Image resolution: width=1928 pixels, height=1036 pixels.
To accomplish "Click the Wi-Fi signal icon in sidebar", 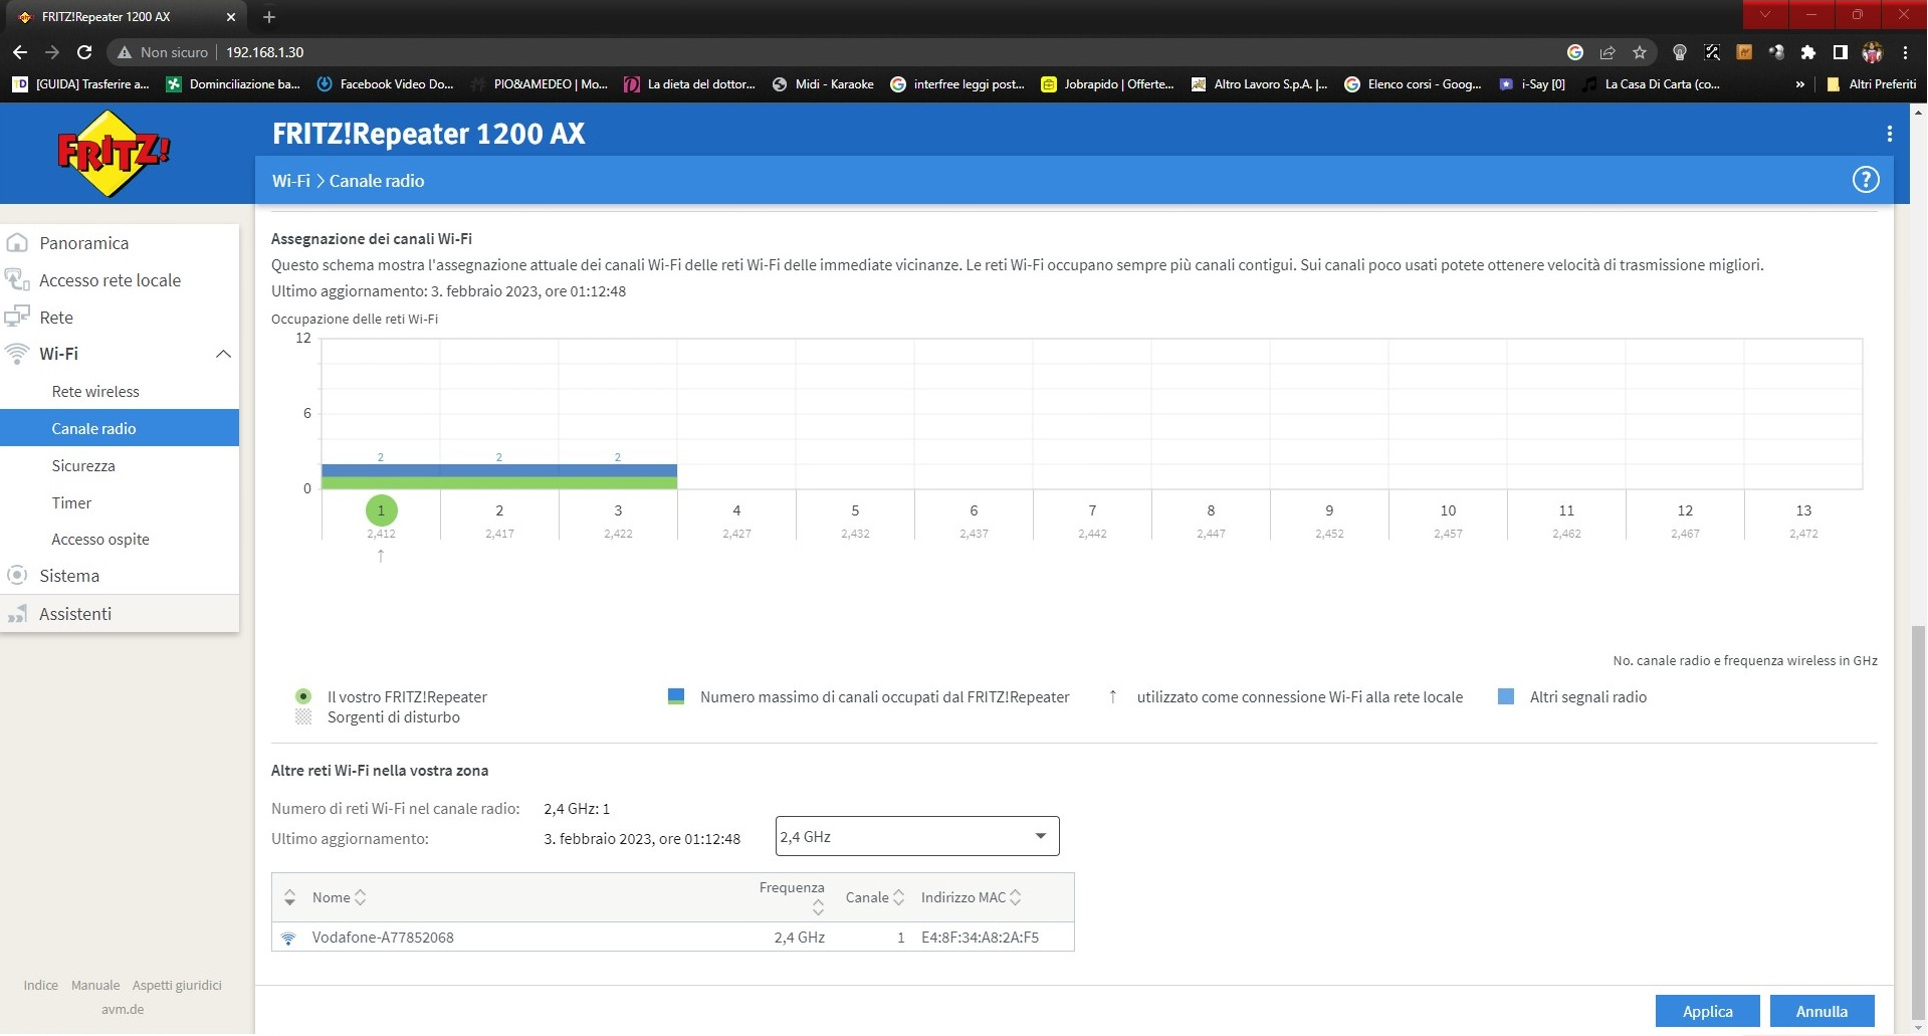I will click(x=17, y=354).
